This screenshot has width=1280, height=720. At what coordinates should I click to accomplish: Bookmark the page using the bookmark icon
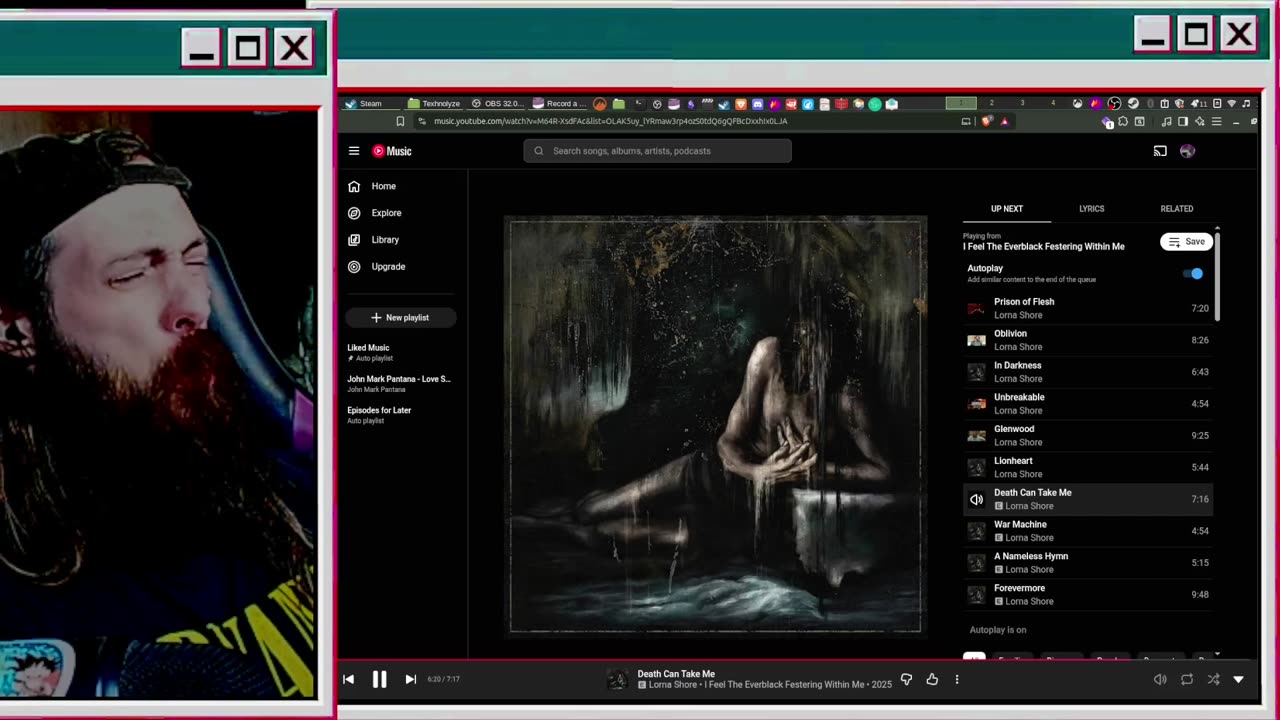[x=400, y=121]
